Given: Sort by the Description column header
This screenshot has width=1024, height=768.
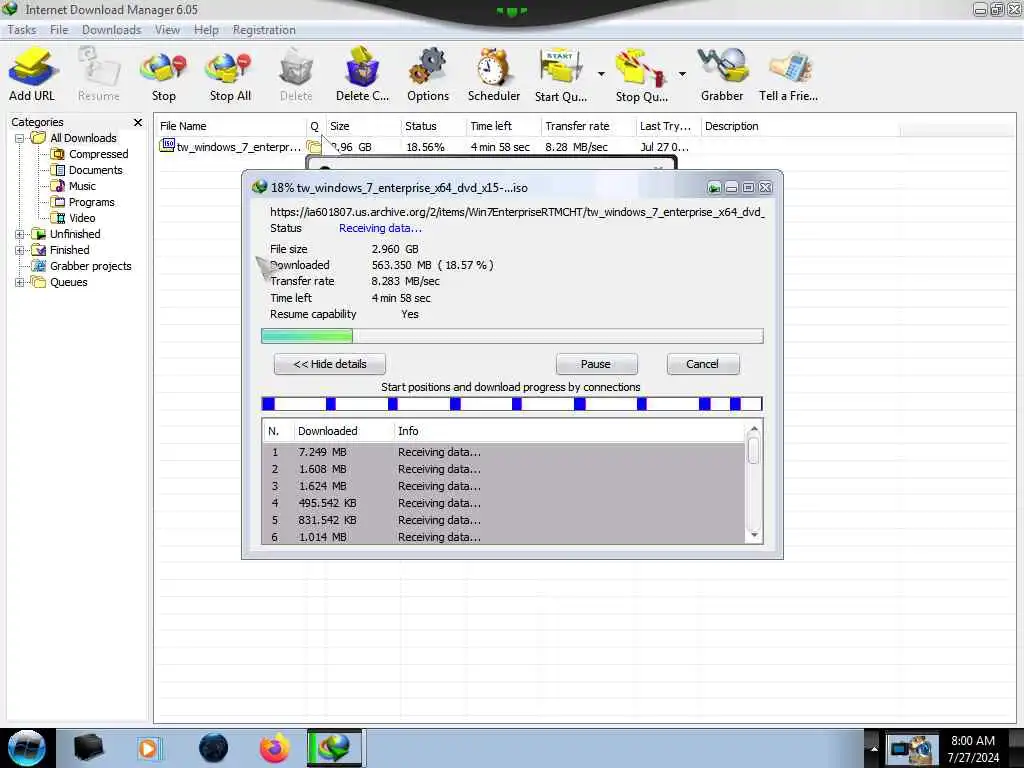Looking at the screenshot, I should tap(800, 126).
